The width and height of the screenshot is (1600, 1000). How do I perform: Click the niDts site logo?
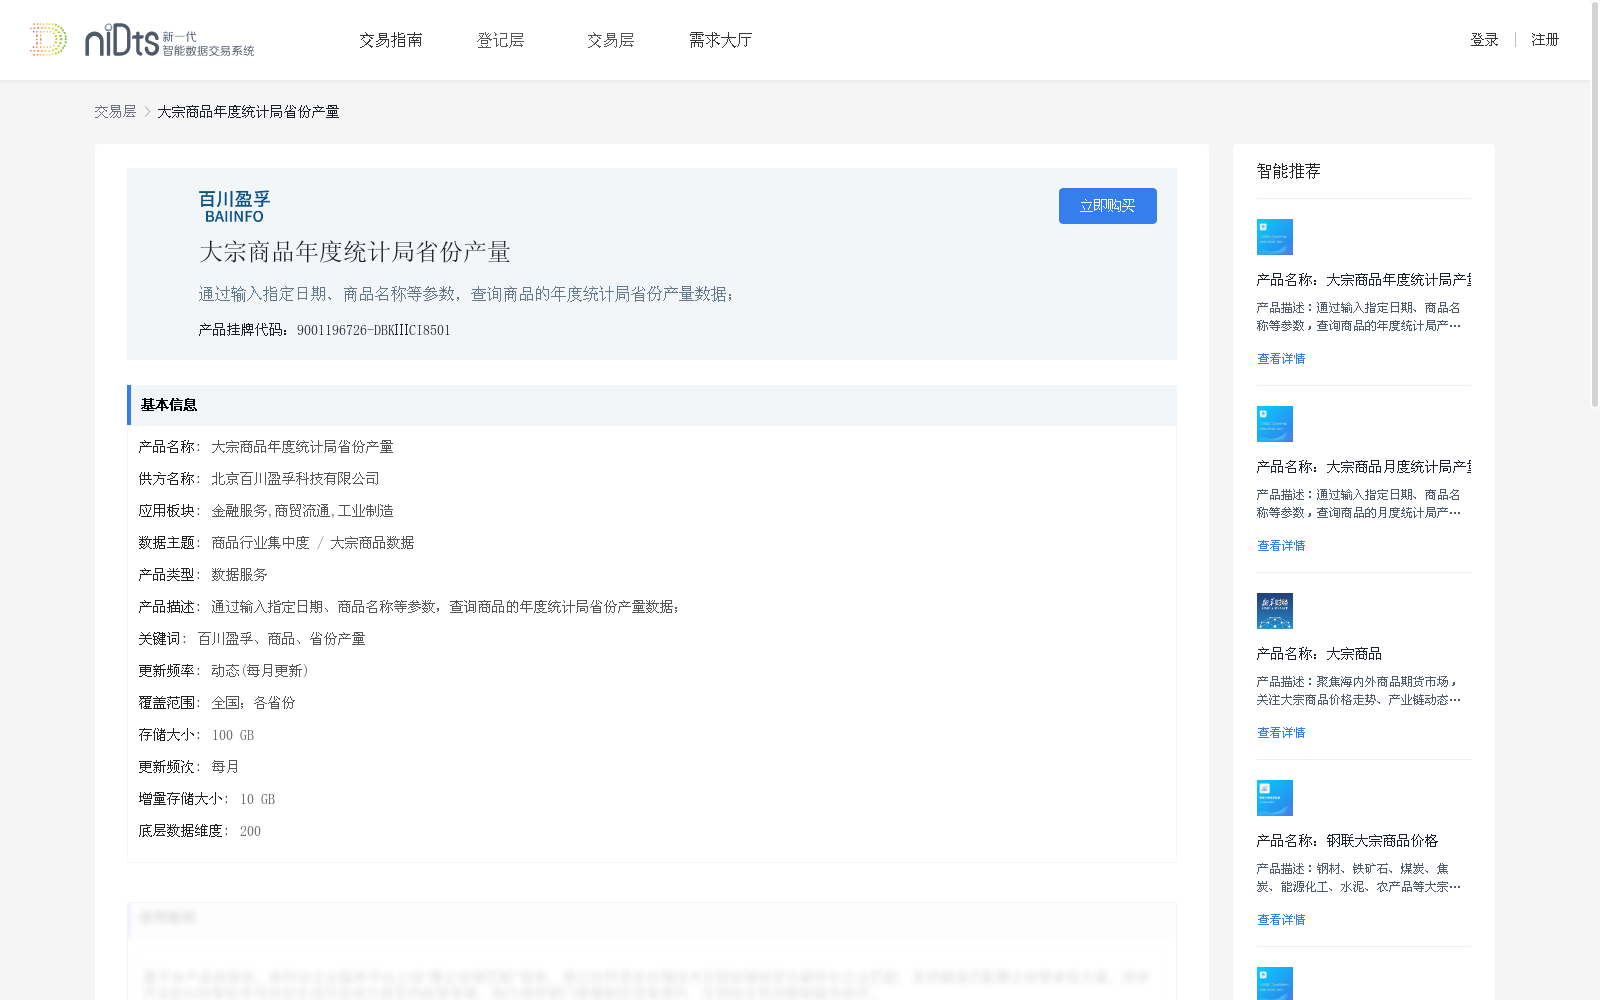pyautogui.click(x=142, y=40)
